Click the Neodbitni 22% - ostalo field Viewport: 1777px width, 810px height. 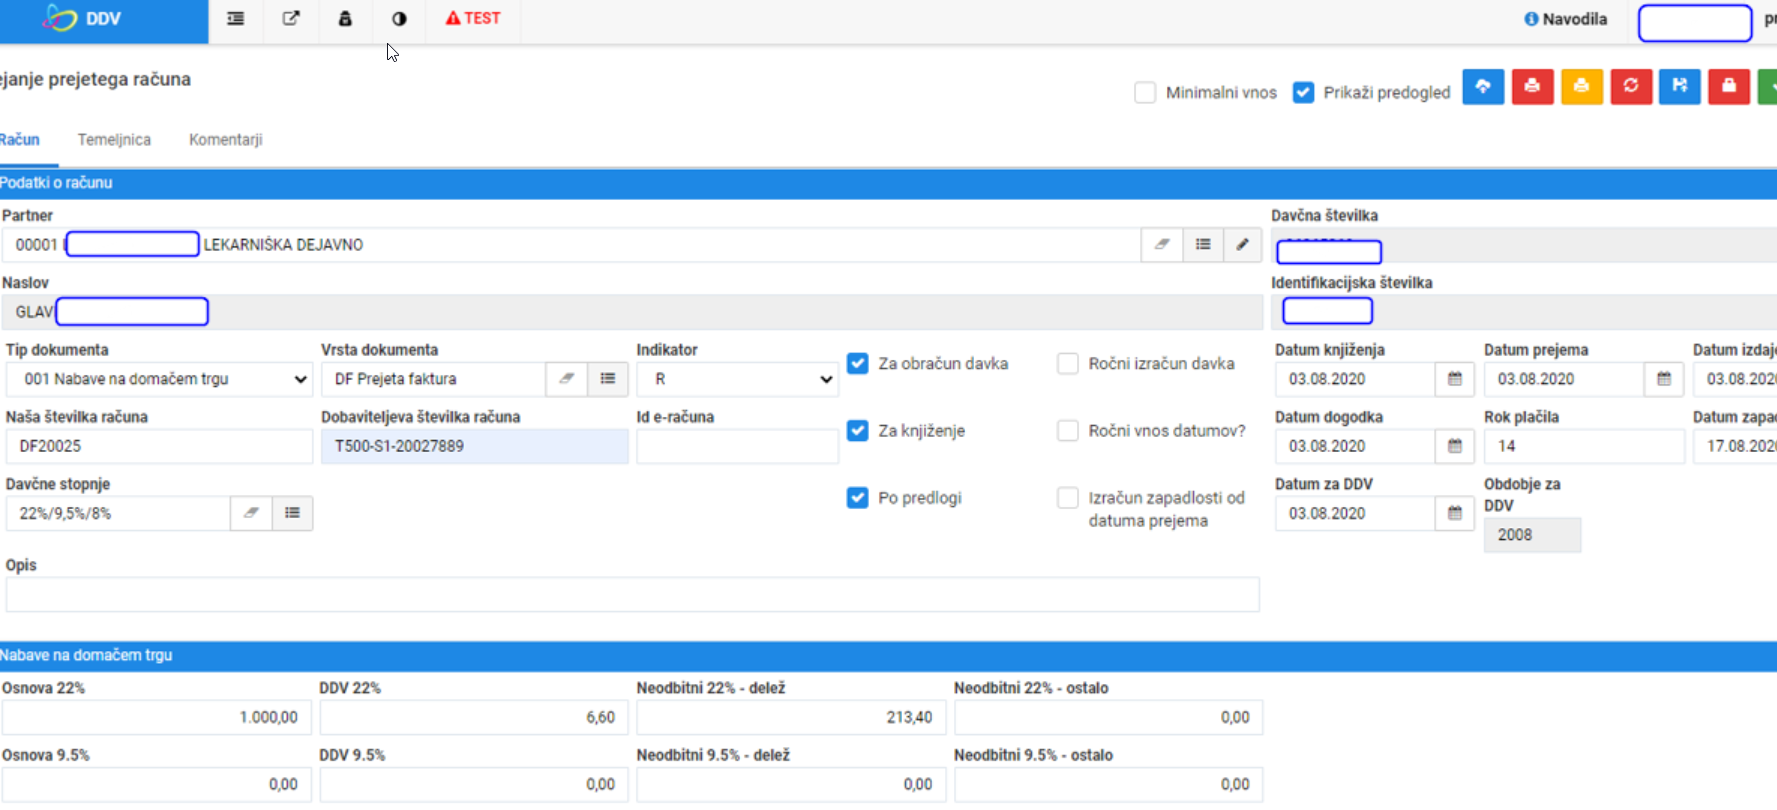coord(1108,717)
